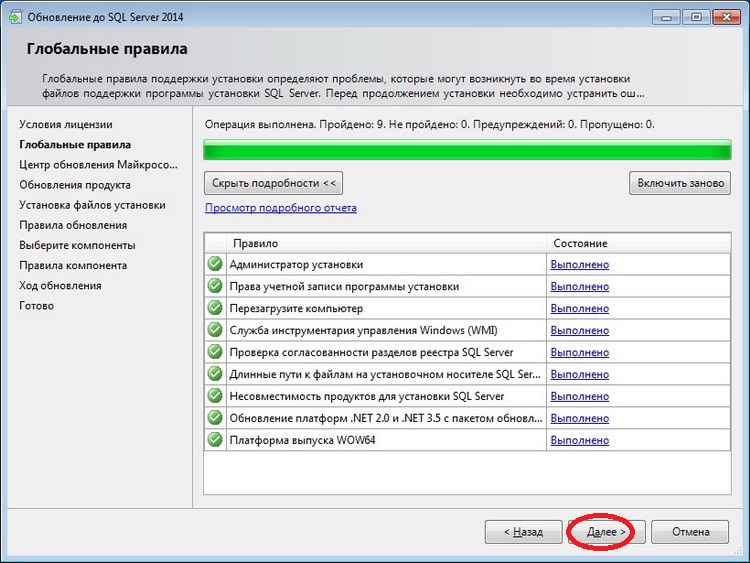Go forward with Далее button
The image size is (750, 563).
click(606, 532)
